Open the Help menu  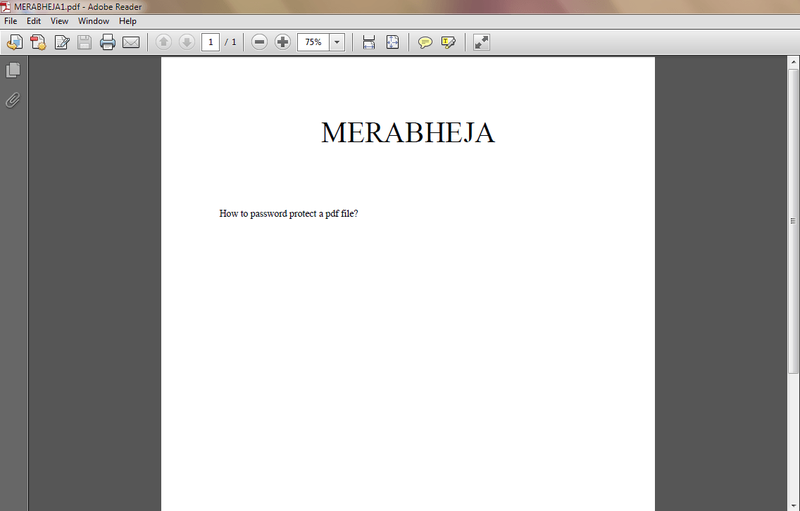128,21
